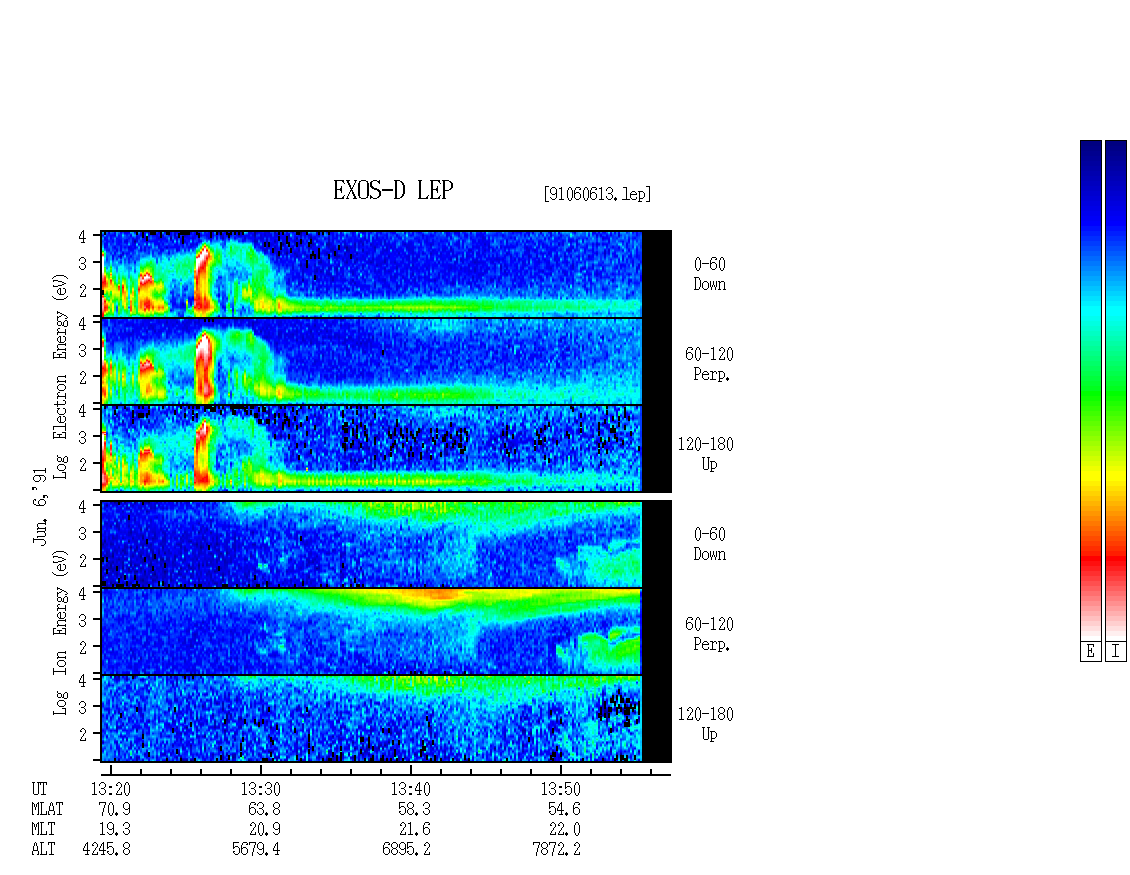Screen dimensions: 1130x875
Task: Click the ion panel's 120-180 Up label
Action: tap(706, 724)
